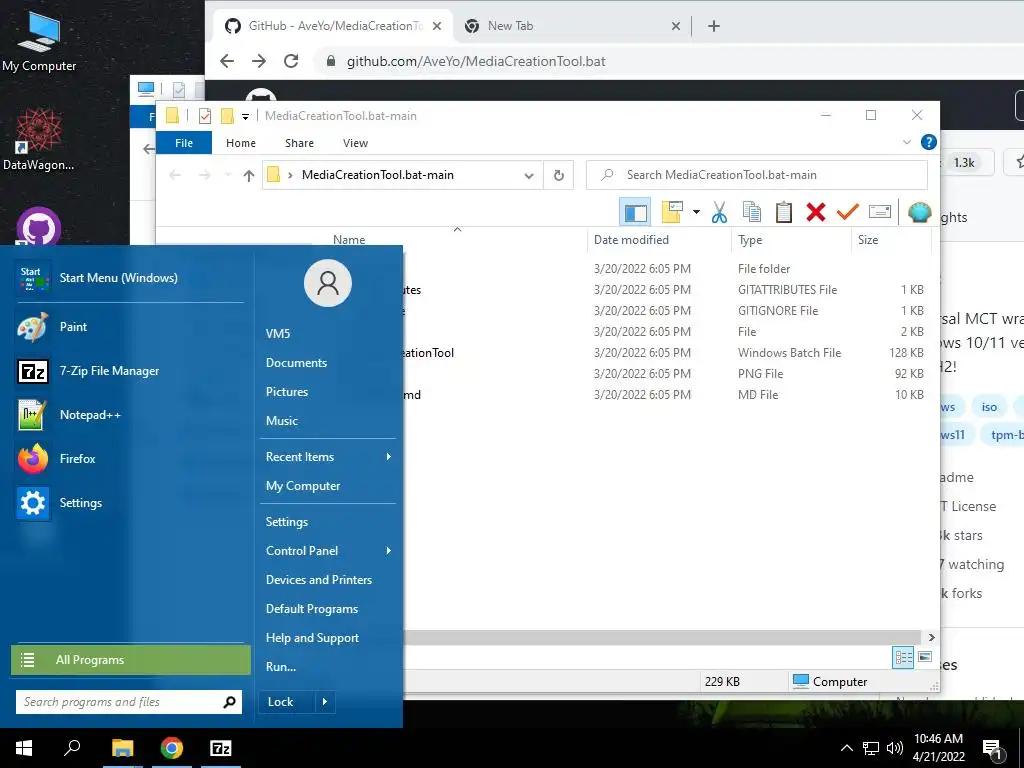Close the GitHub AveYo browser tab
Viewport: 1024px width, 768px height.
click(437, 26)
